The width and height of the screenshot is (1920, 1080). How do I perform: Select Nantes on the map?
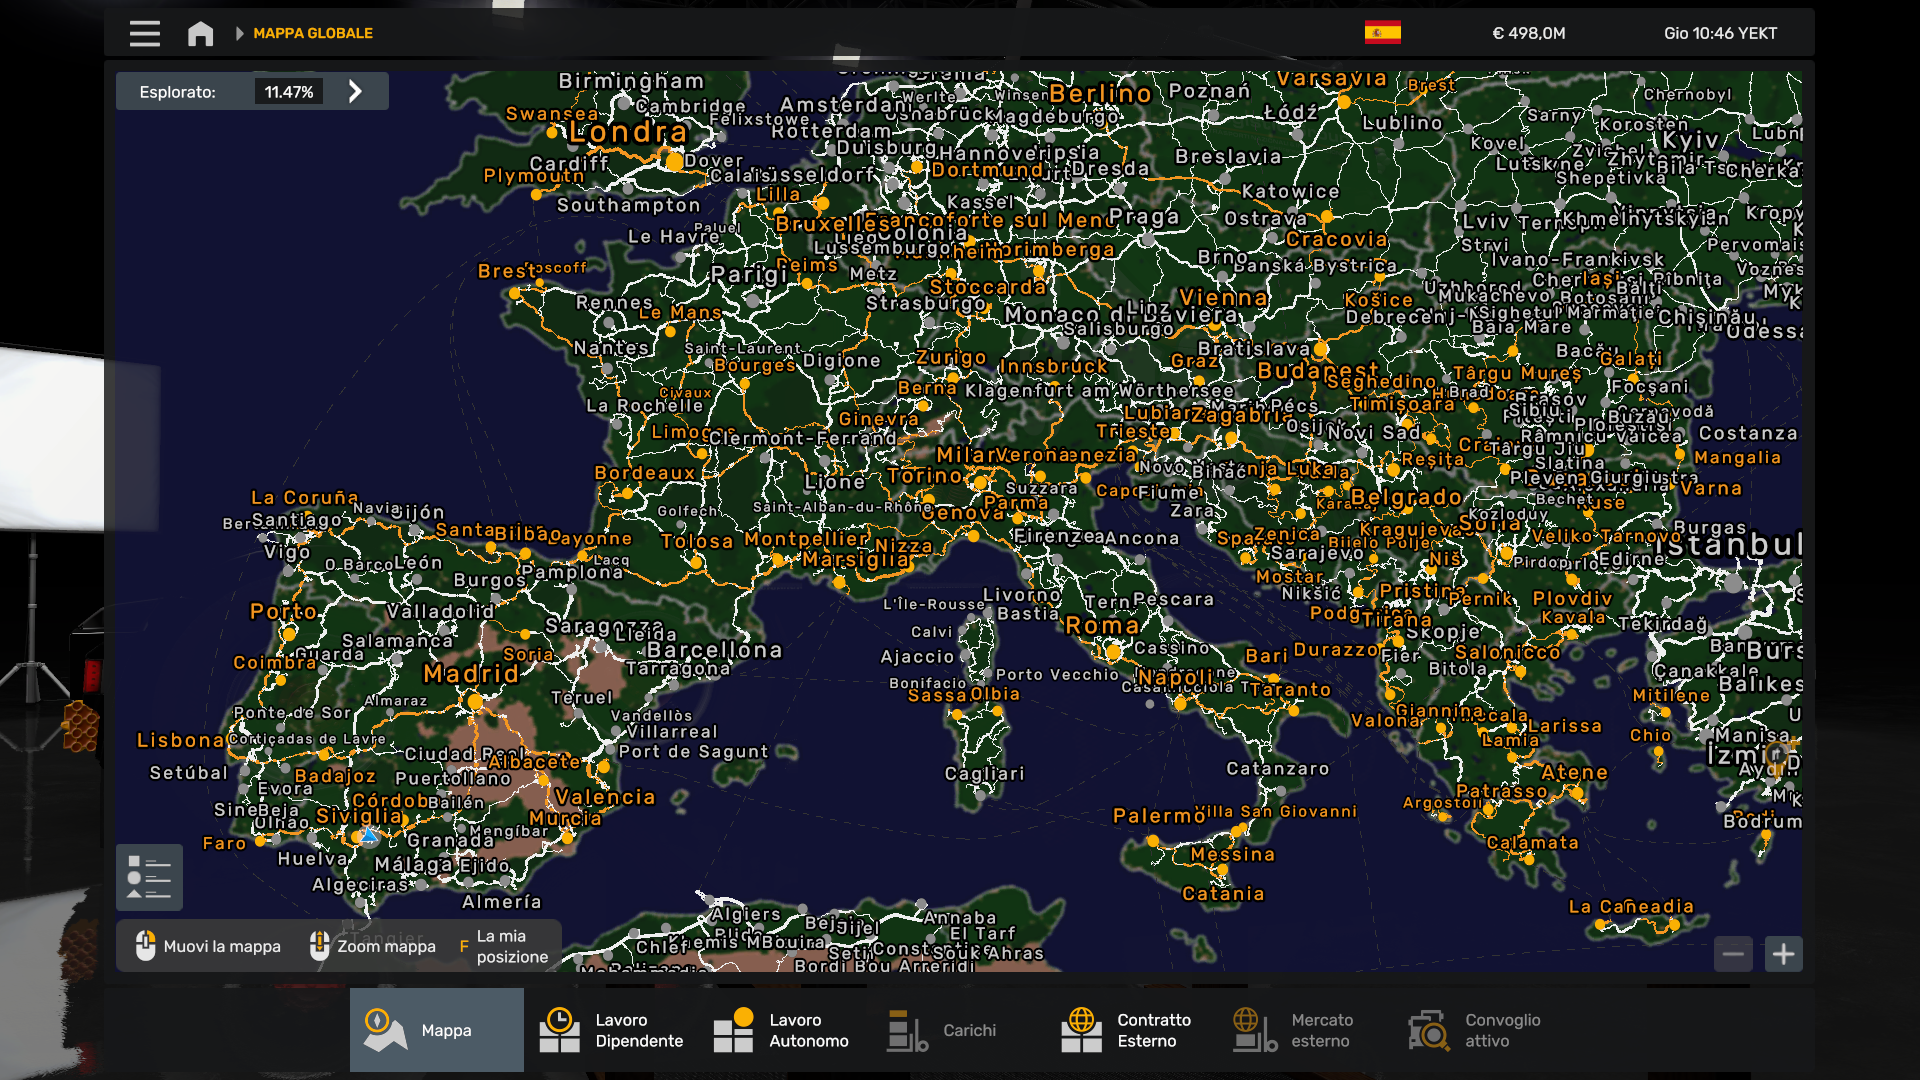pyautogui.click(x=611, y=347)
